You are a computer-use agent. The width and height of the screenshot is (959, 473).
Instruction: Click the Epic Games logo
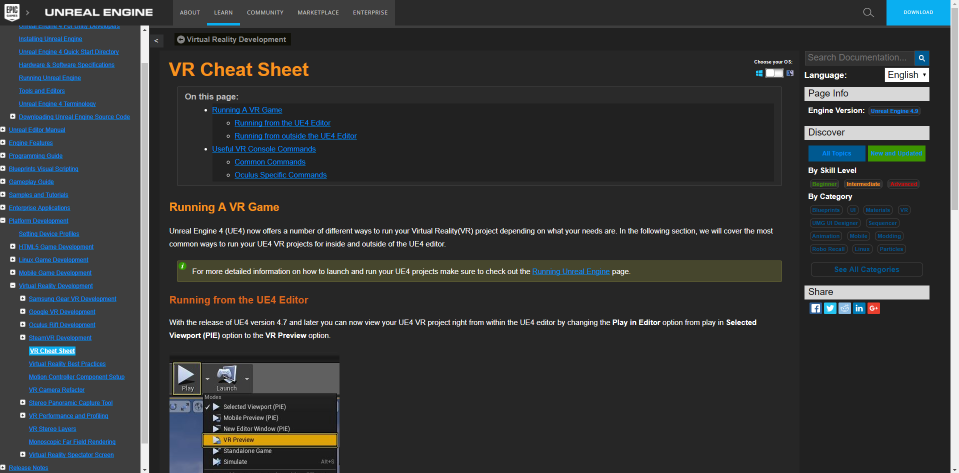[12, 12]
